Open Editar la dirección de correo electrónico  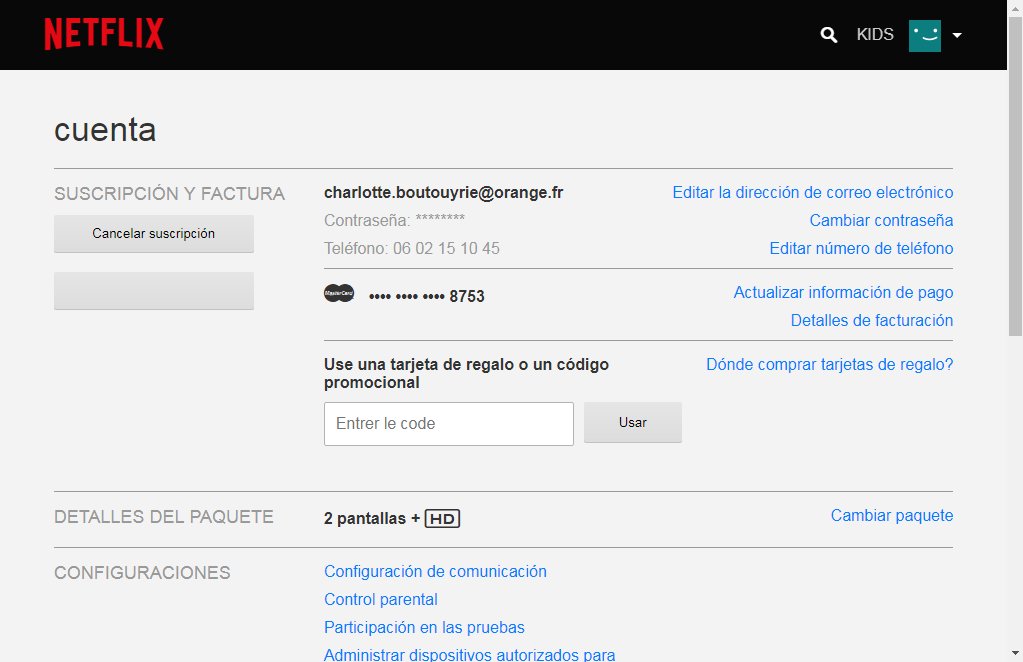[x=813, y=192]
